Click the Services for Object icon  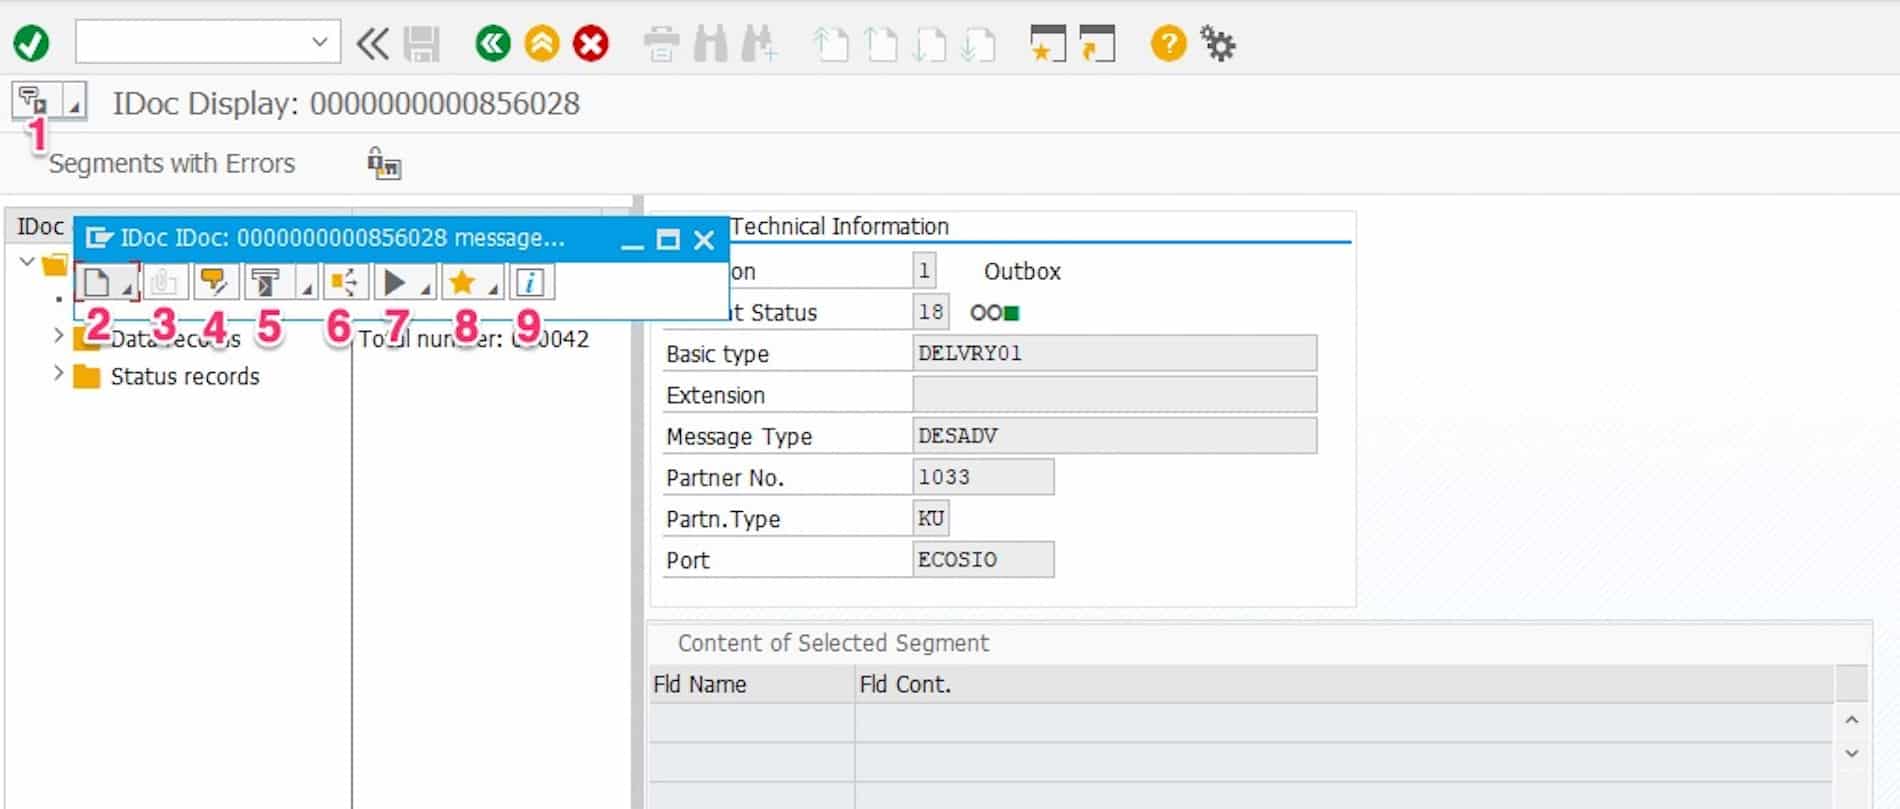click(x=33, y=100)
